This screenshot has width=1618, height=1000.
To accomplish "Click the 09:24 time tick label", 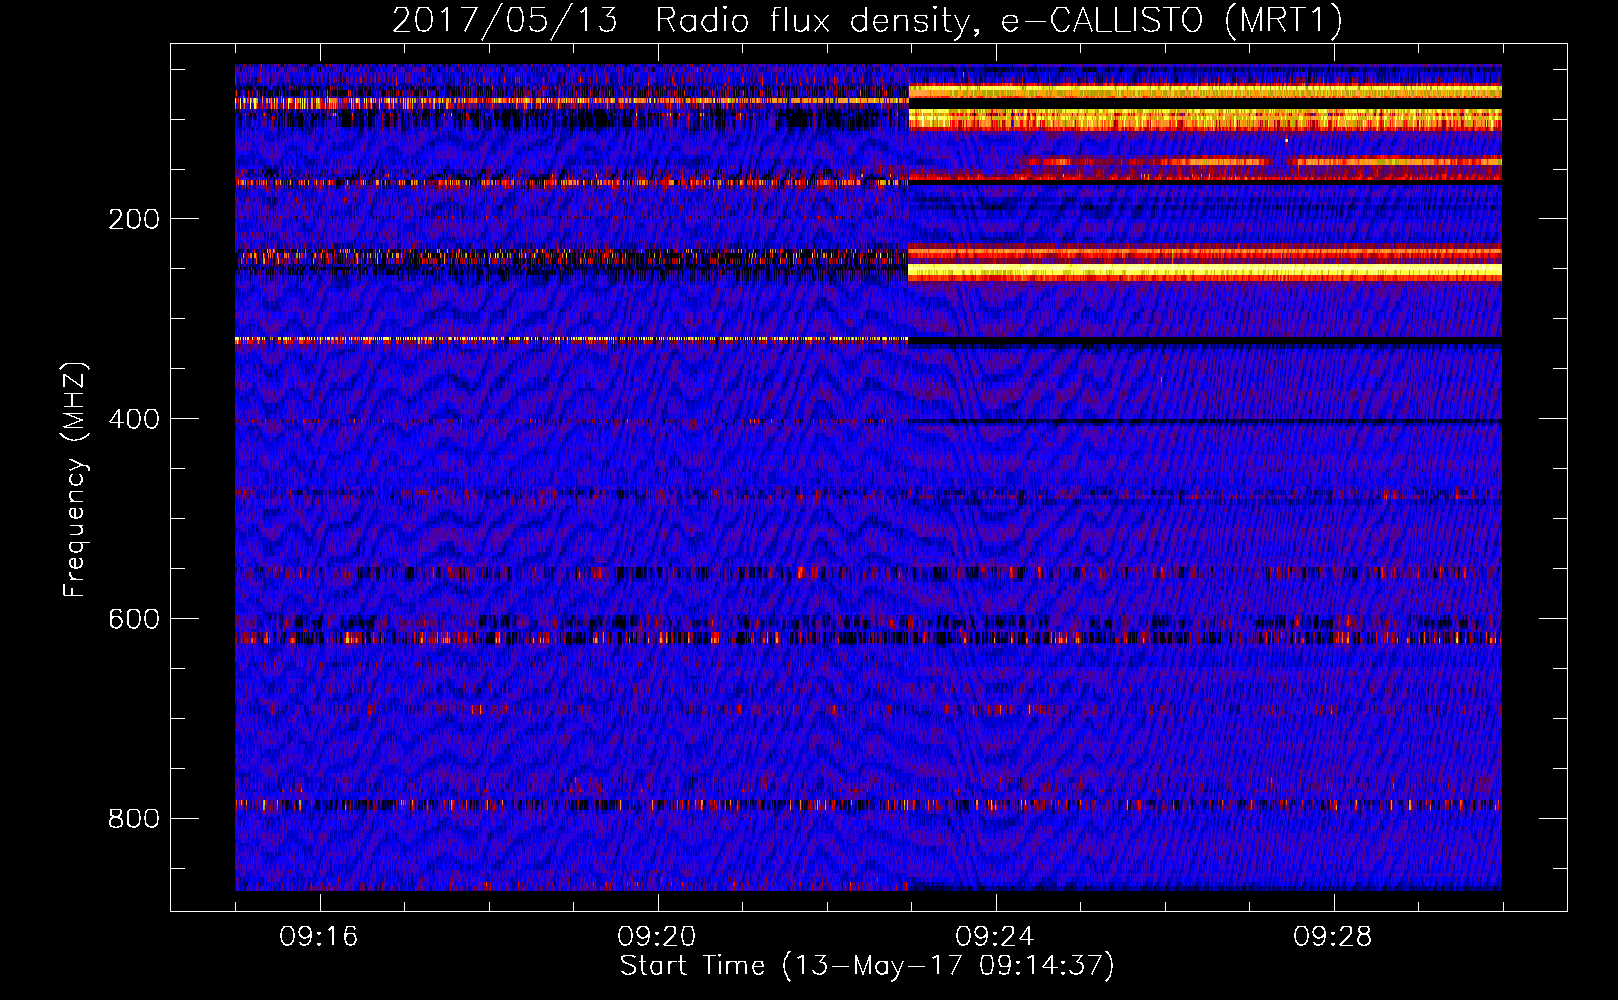I will click(x=995, y=937).
